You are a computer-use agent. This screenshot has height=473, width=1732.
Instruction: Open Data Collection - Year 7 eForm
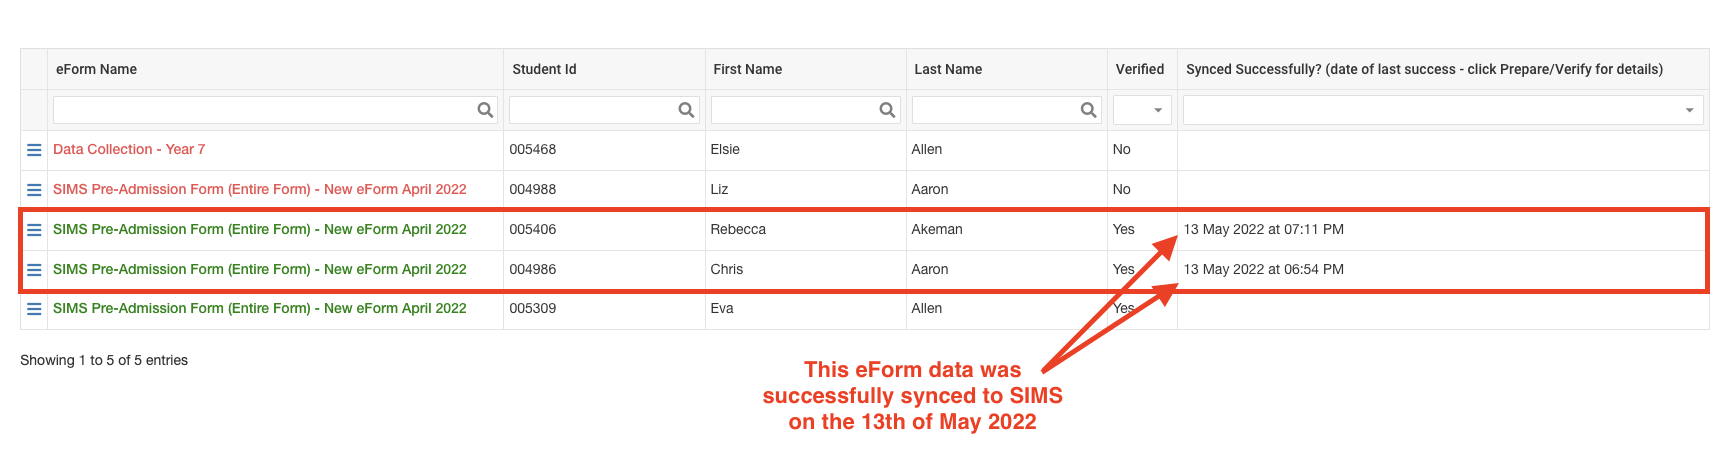click(129, 149)
